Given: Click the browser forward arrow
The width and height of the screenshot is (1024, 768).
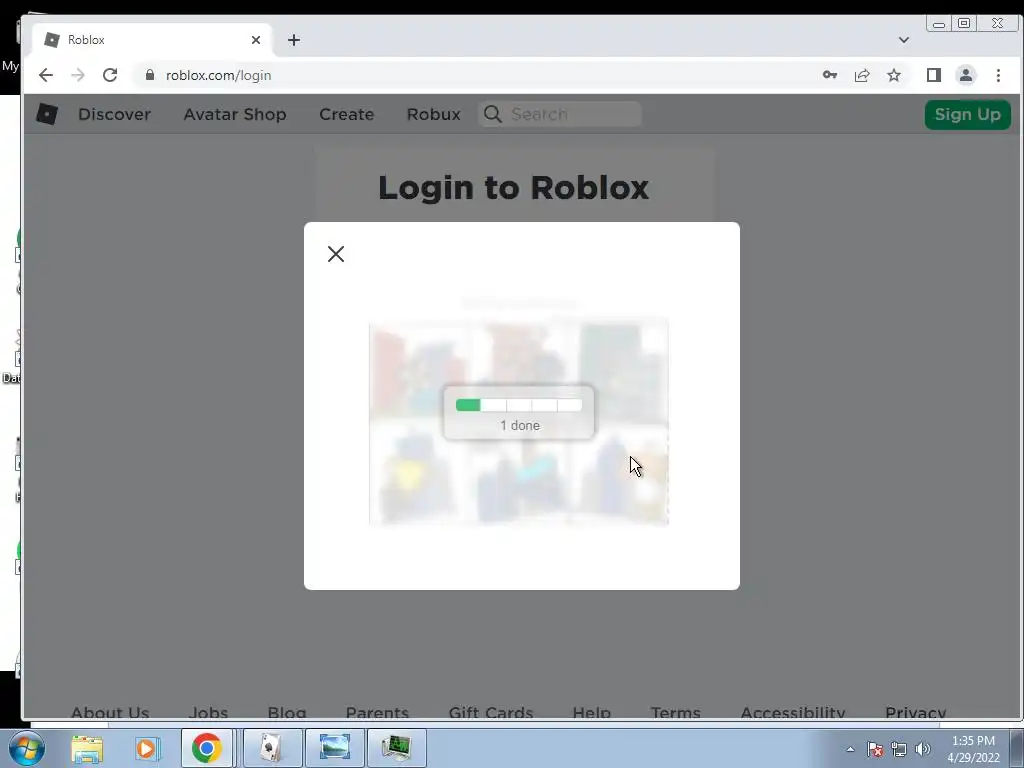Looking at the screenshot, I should pyautogui.click(x=78, y=75).
